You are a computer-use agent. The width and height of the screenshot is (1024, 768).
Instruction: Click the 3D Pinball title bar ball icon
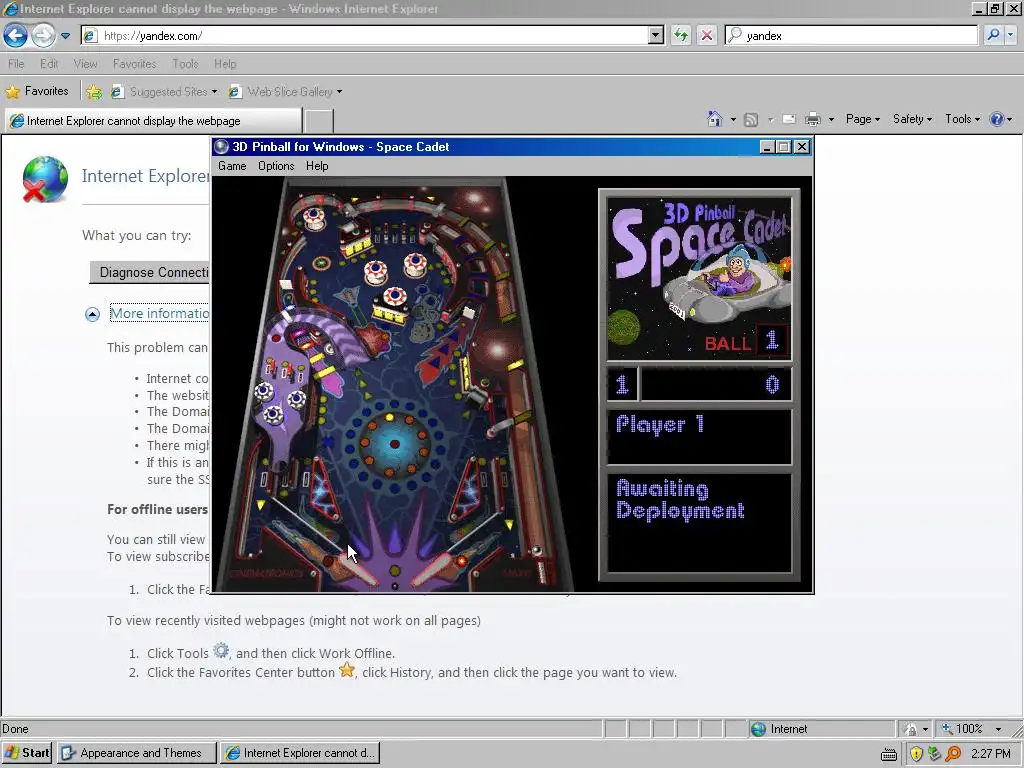tap(221, 147)
